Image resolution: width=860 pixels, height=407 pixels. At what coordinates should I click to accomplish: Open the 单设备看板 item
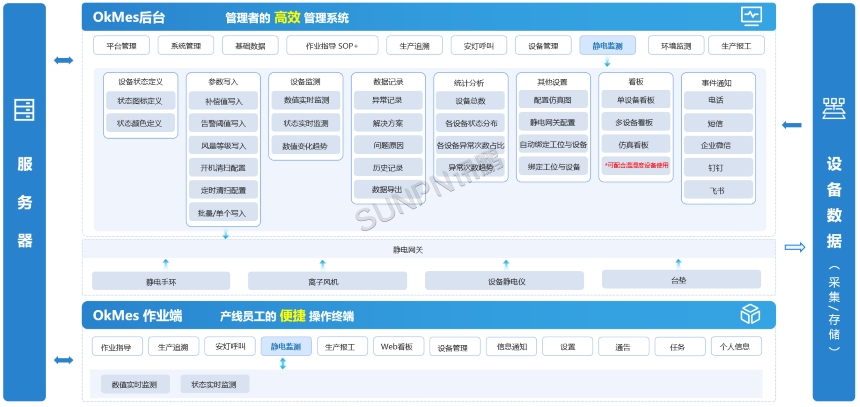coord(636,99)
